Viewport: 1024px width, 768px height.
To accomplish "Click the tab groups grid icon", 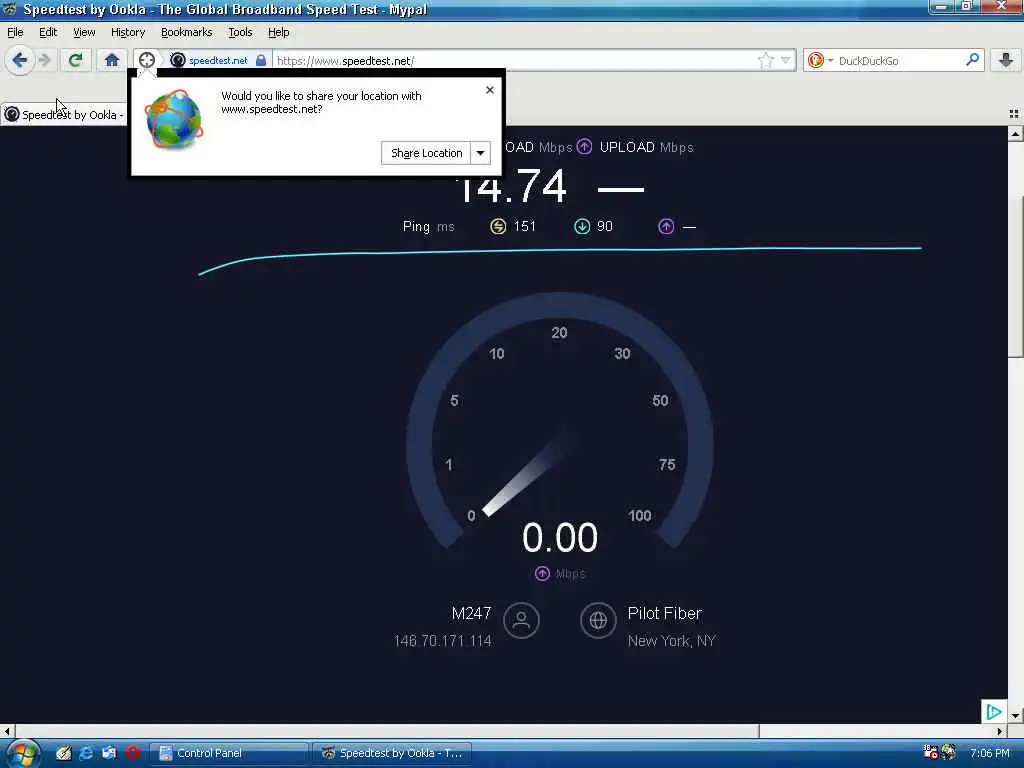I will tap(1014, 114).
